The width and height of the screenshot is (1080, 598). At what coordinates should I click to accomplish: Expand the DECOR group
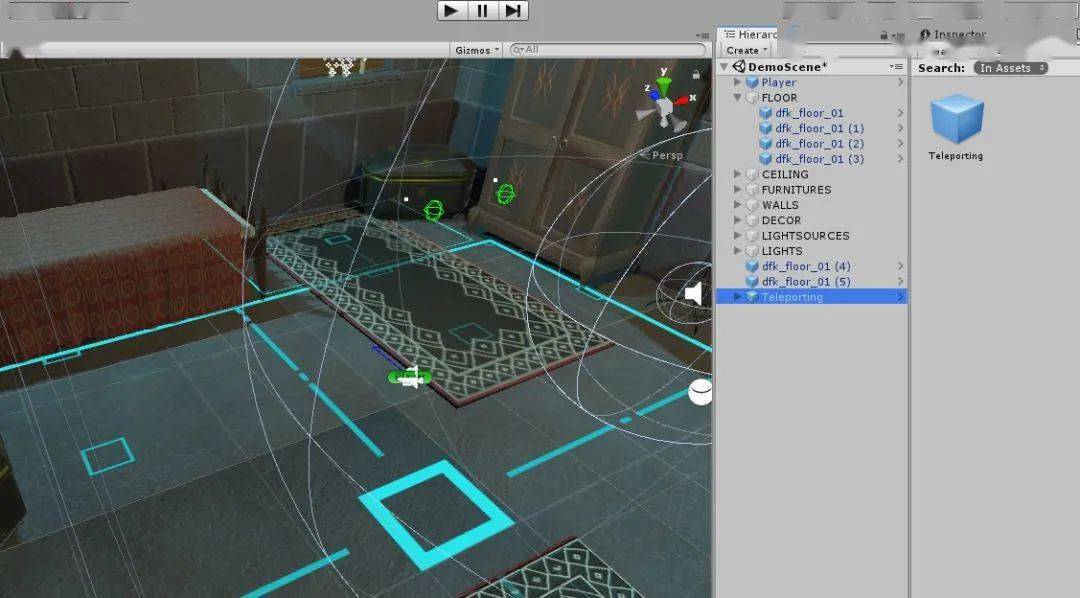point(738,220)
